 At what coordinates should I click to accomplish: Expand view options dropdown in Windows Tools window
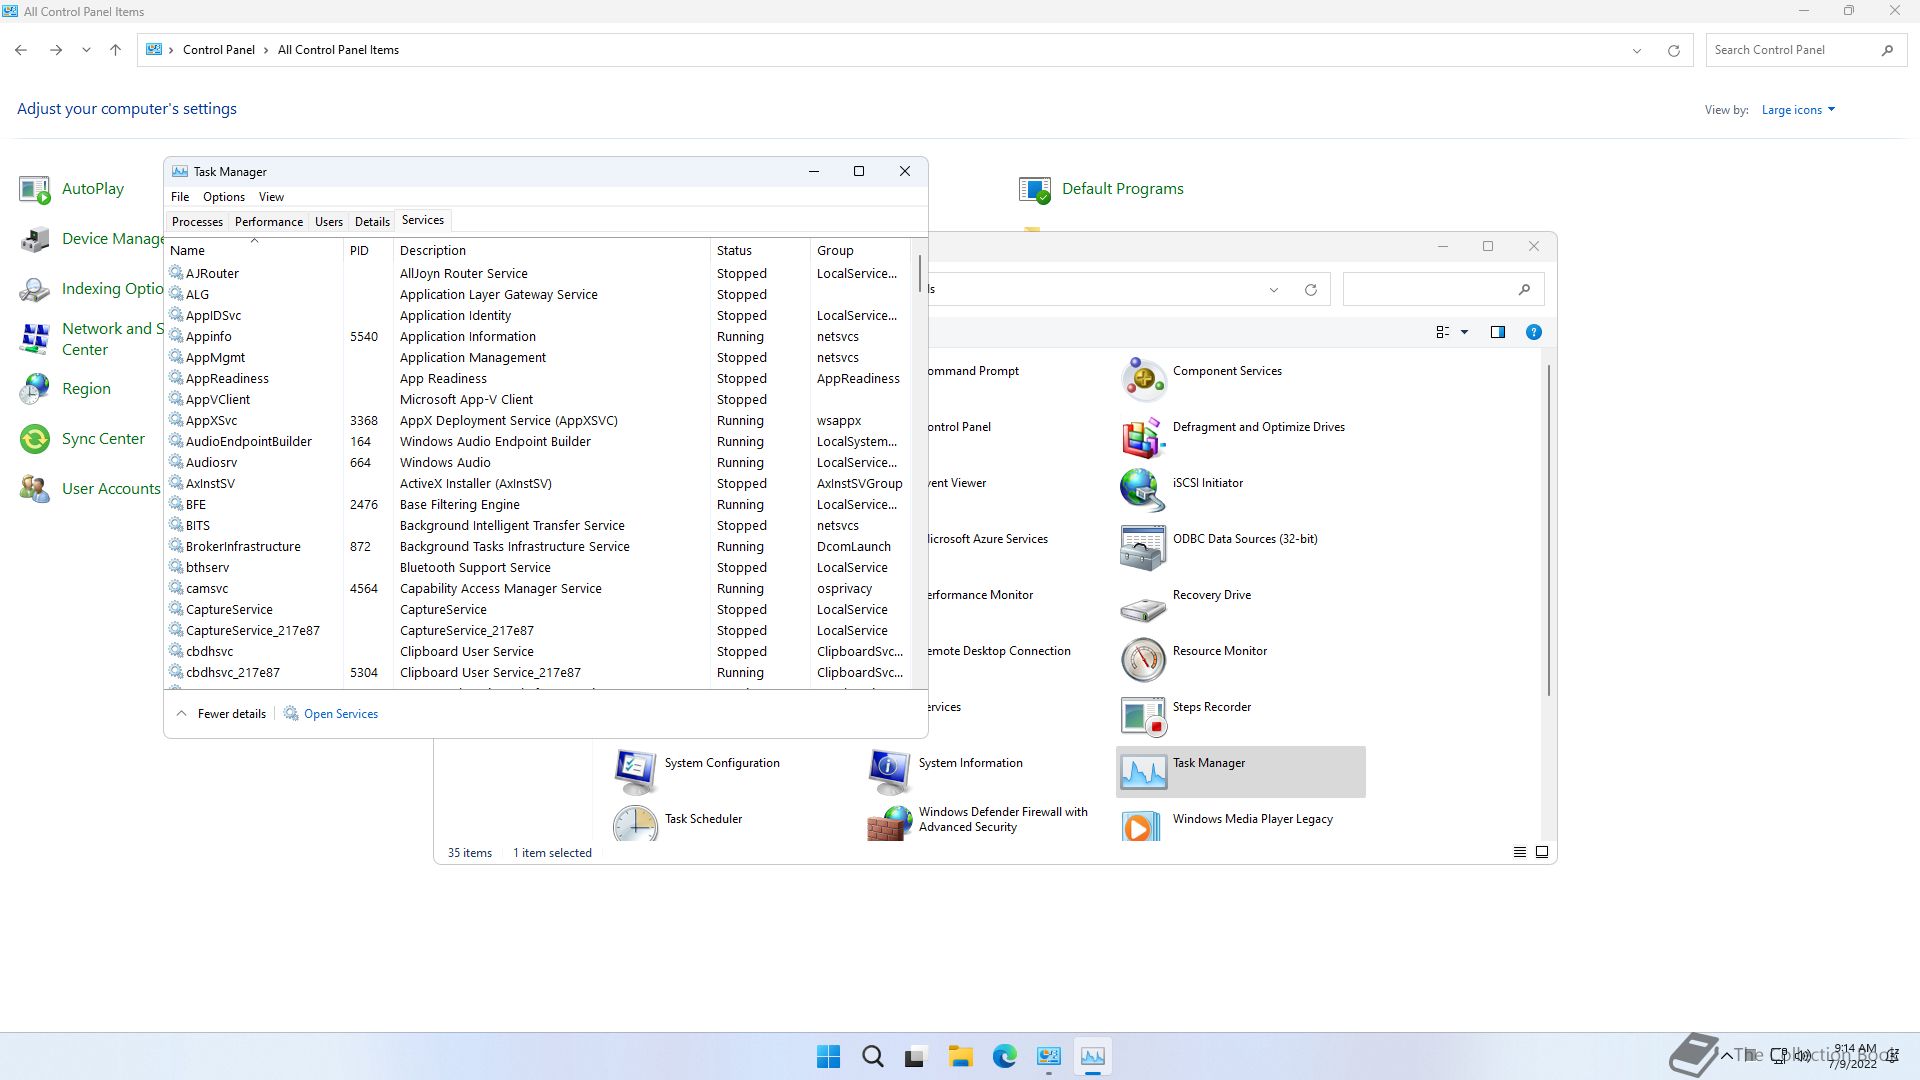(x=1464, y=333)
